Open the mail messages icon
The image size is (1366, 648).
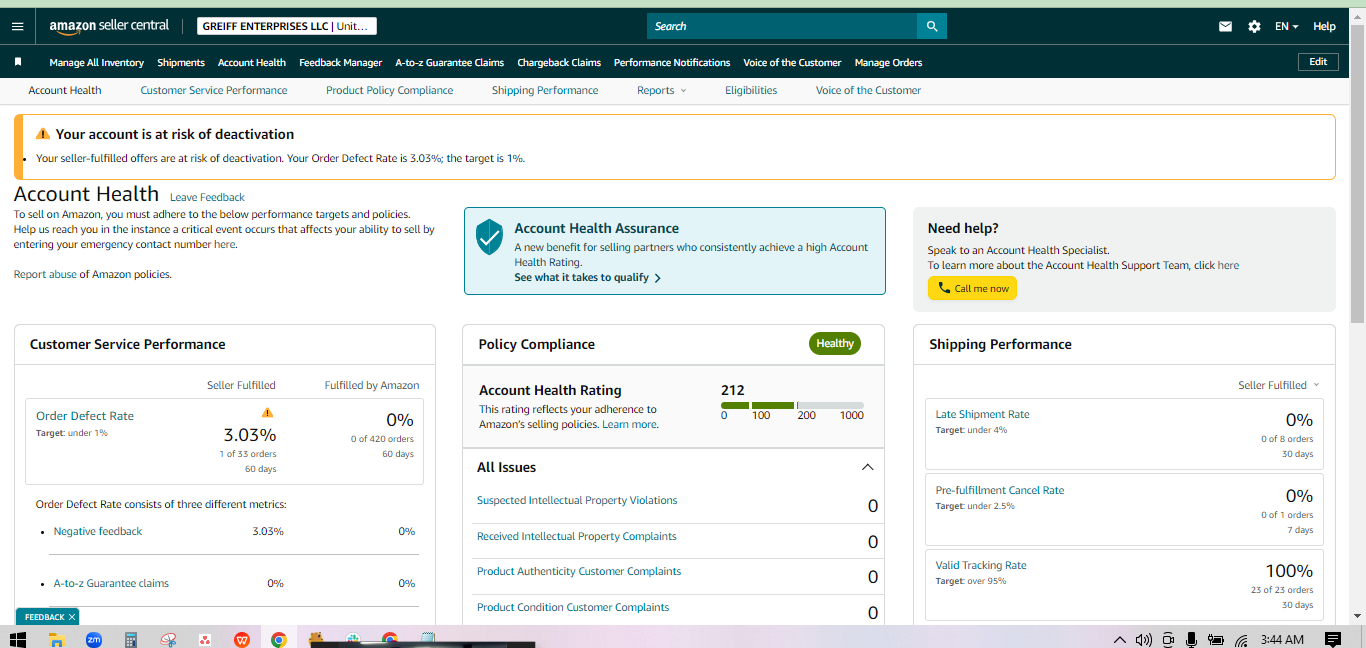[x=1225, y=27]
